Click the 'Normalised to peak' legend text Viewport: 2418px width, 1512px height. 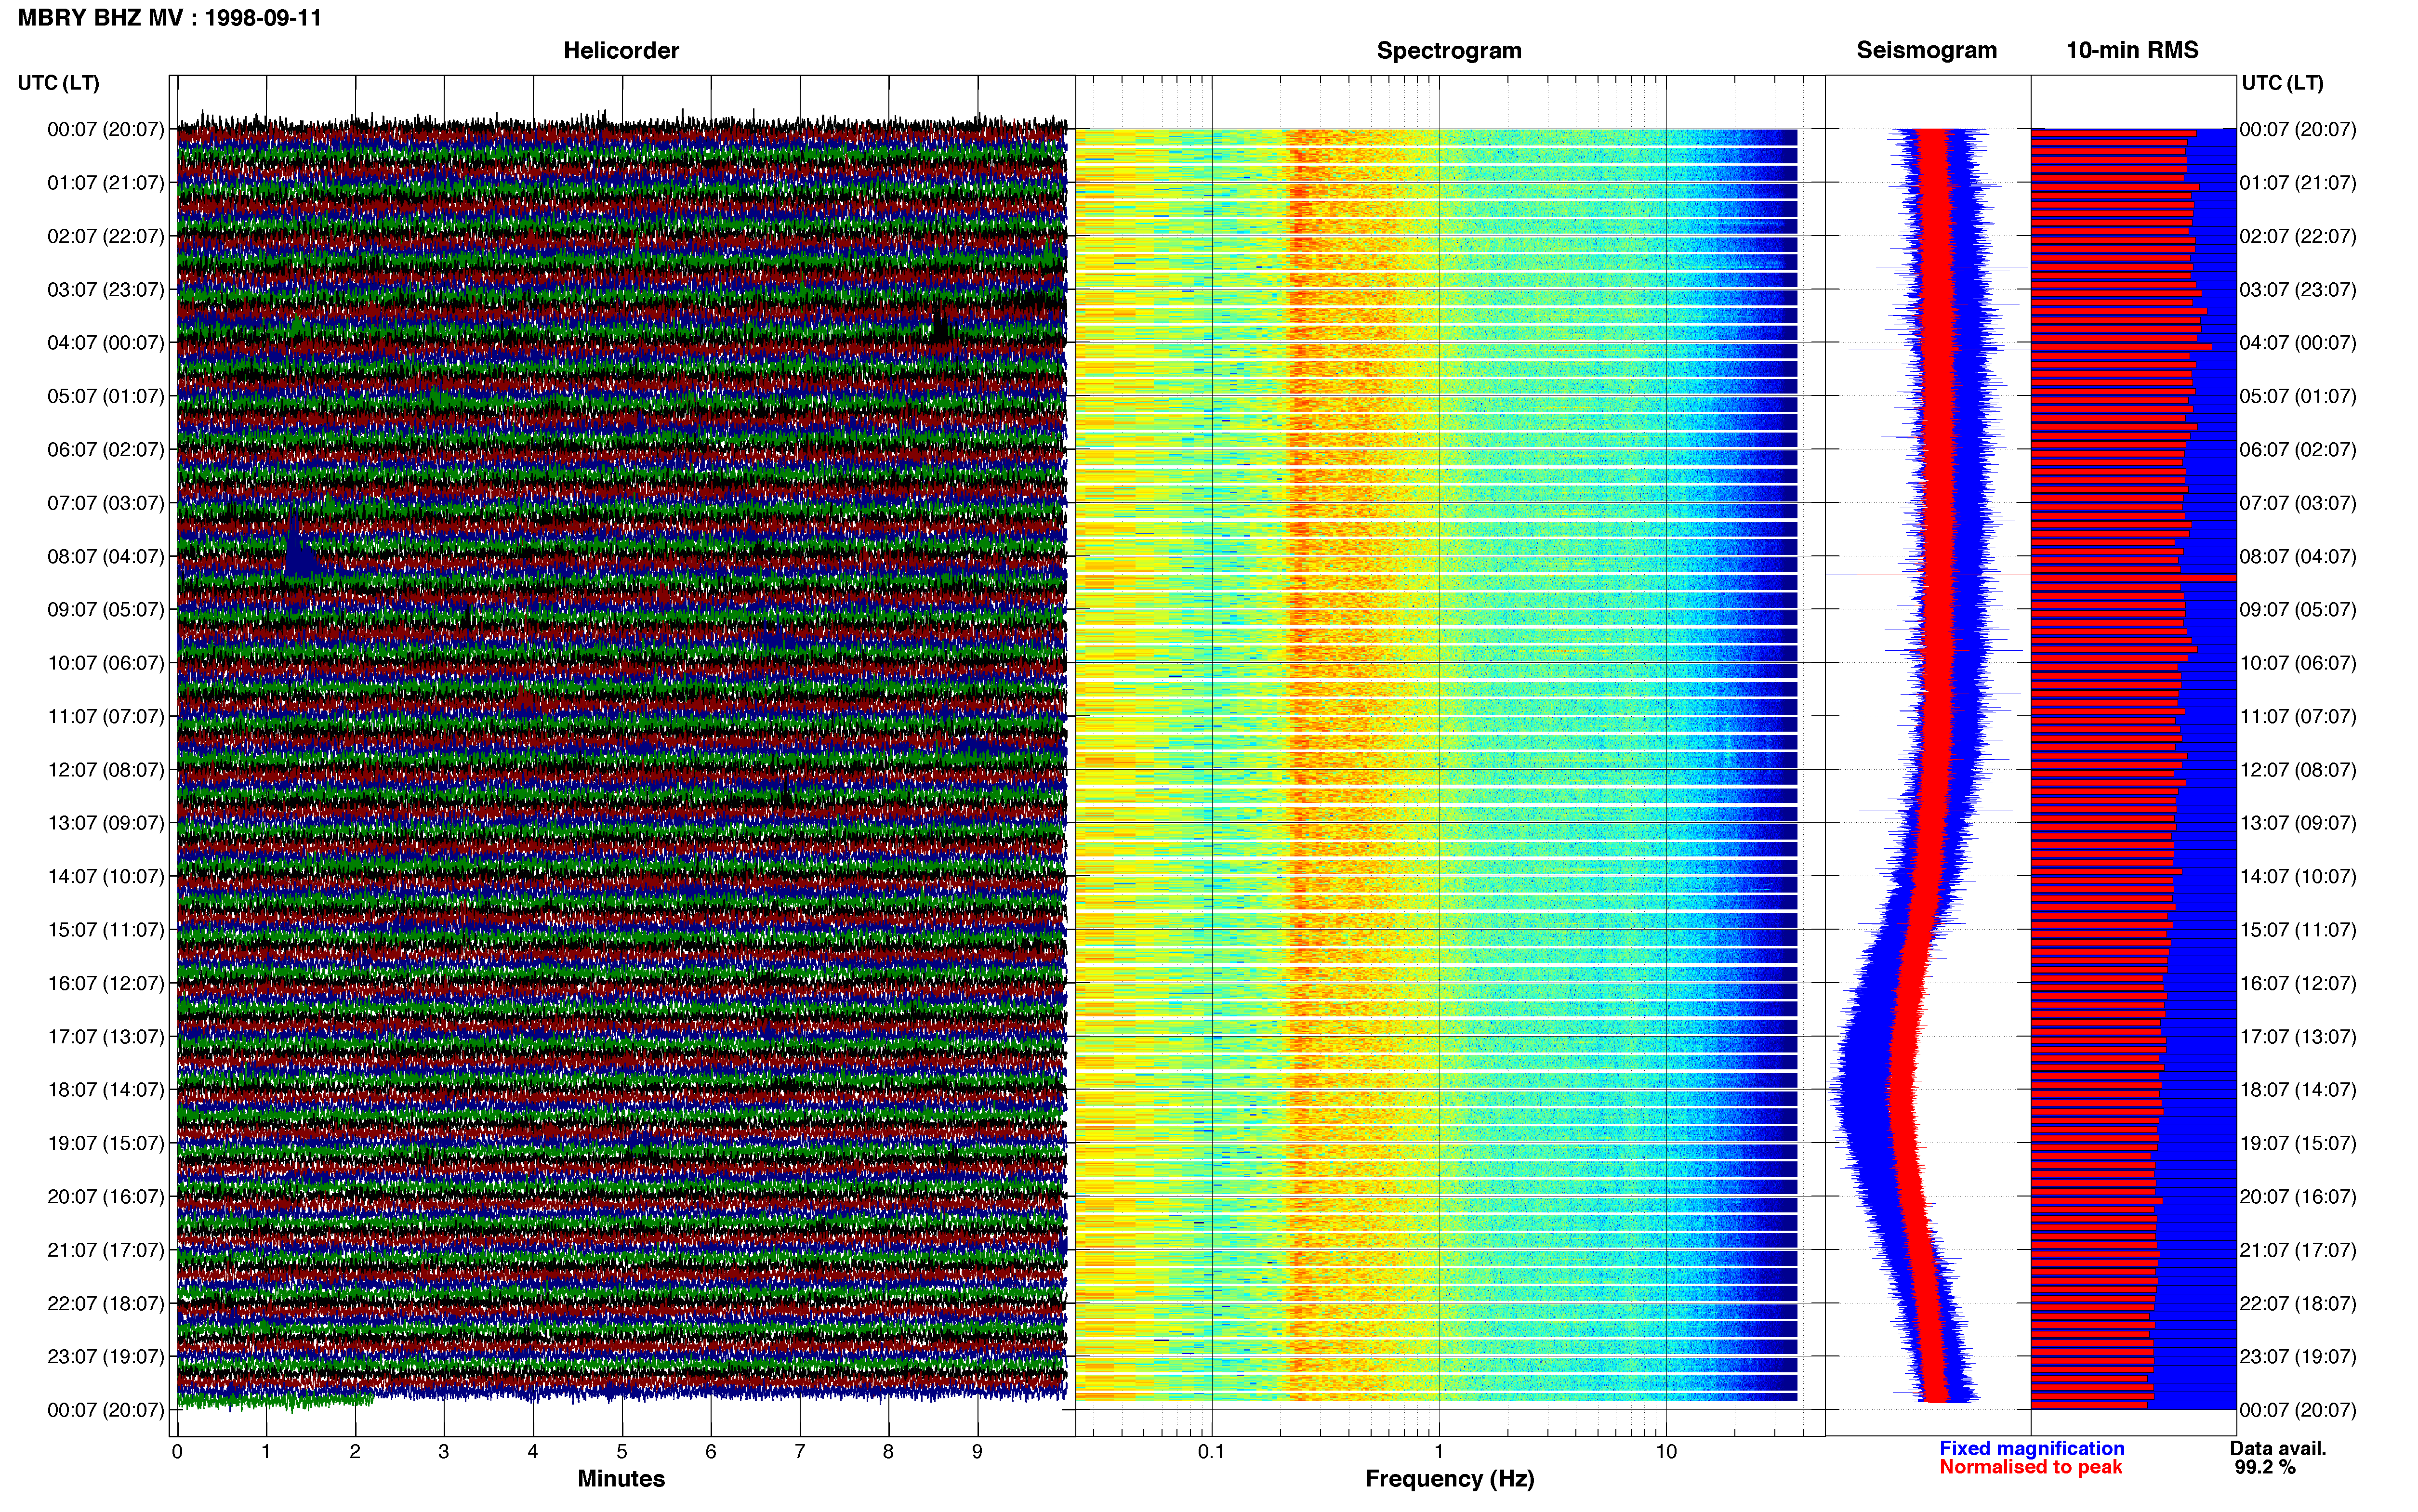(2030, 1467)
